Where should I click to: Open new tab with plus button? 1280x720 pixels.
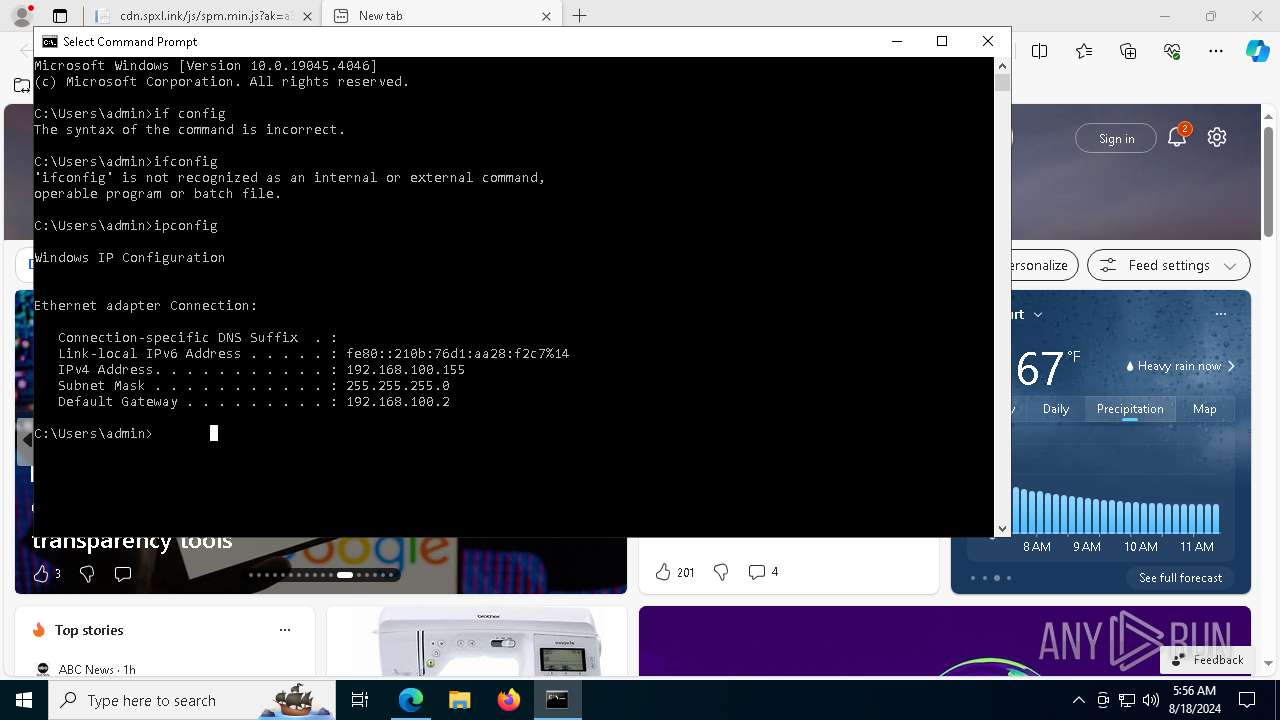[x=579, y=16]
